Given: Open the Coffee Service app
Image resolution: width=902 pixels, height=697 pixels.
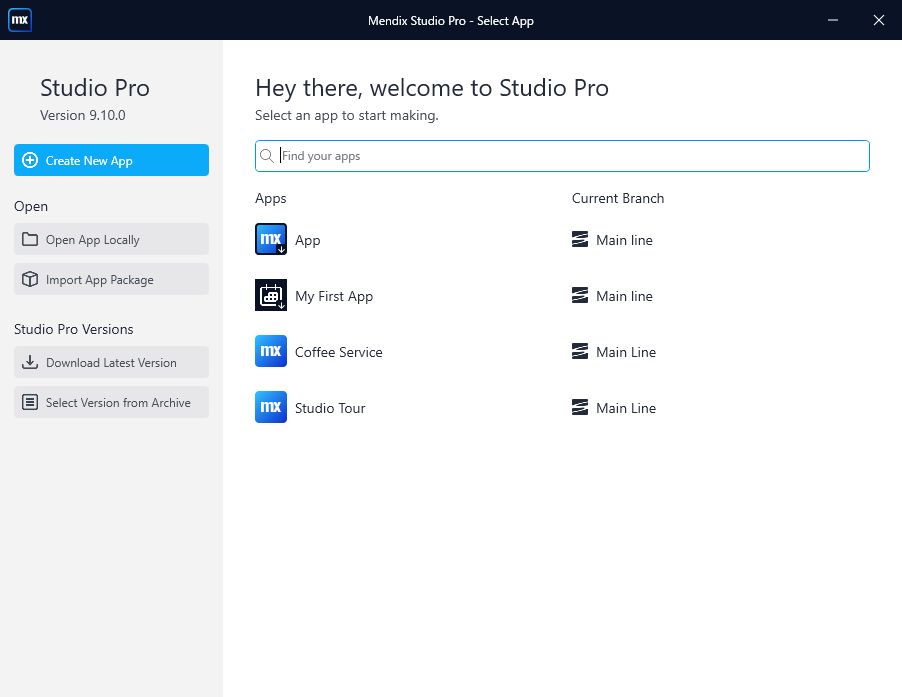Looking at the screenshot, I should click(338, 352).
